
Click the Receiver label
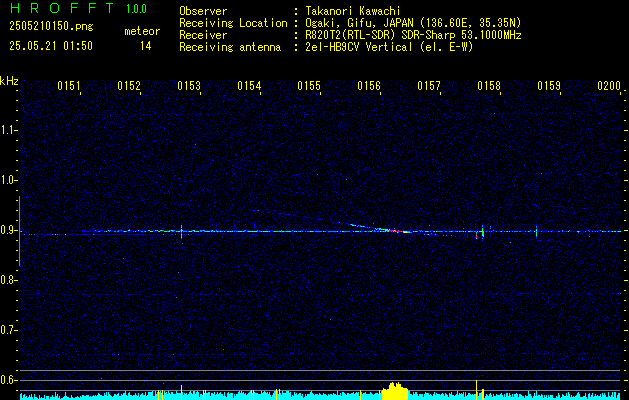pyautogui.click(x=203, y=35)
